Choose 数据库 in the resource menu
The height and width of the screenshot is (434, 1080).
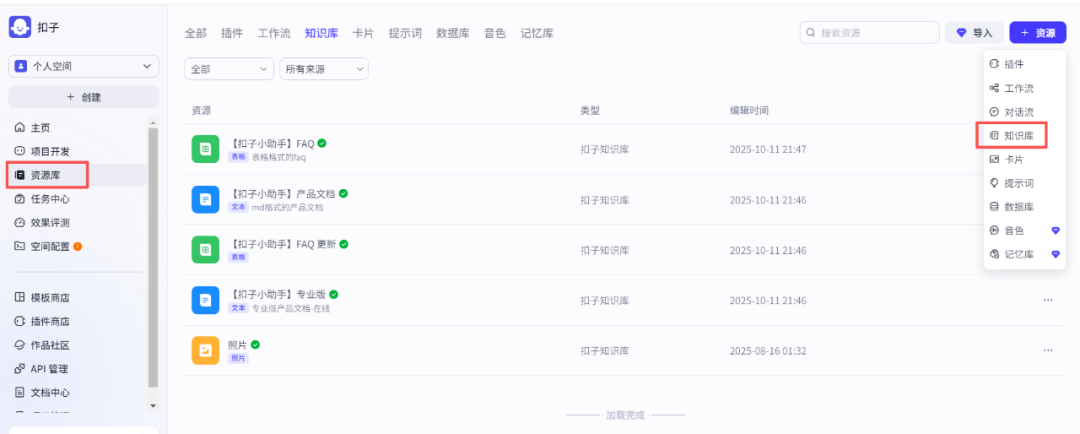(1025, 207)
